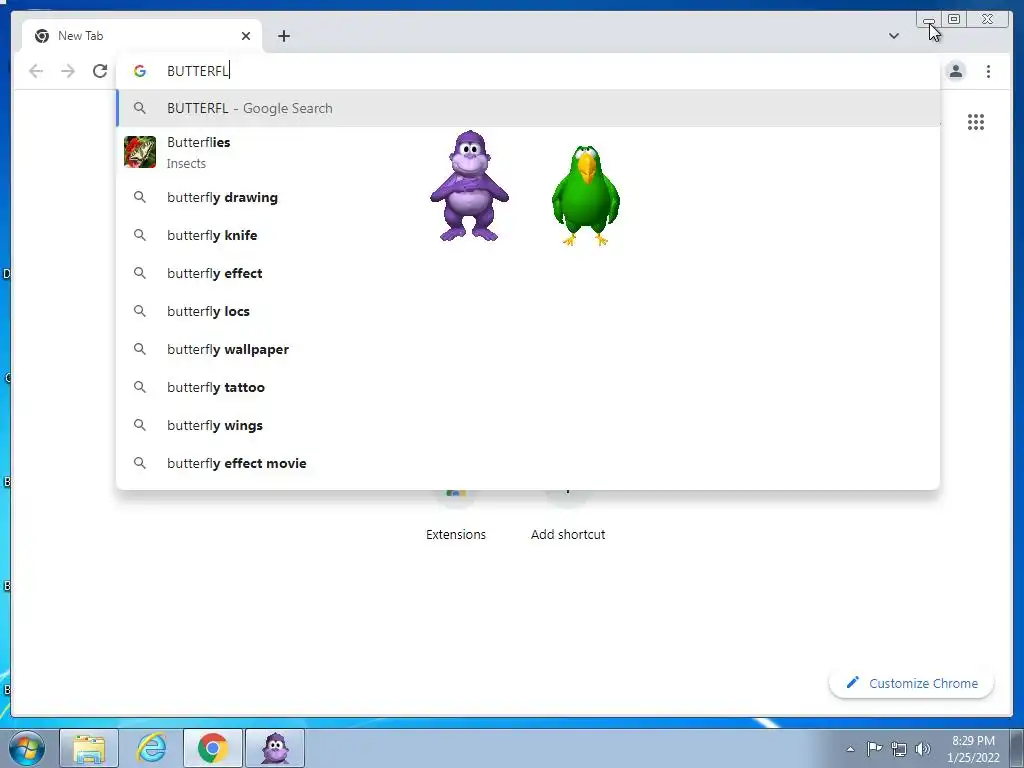
Task: Click into the address bar text BUTTERFL
Action: (197, 71)
